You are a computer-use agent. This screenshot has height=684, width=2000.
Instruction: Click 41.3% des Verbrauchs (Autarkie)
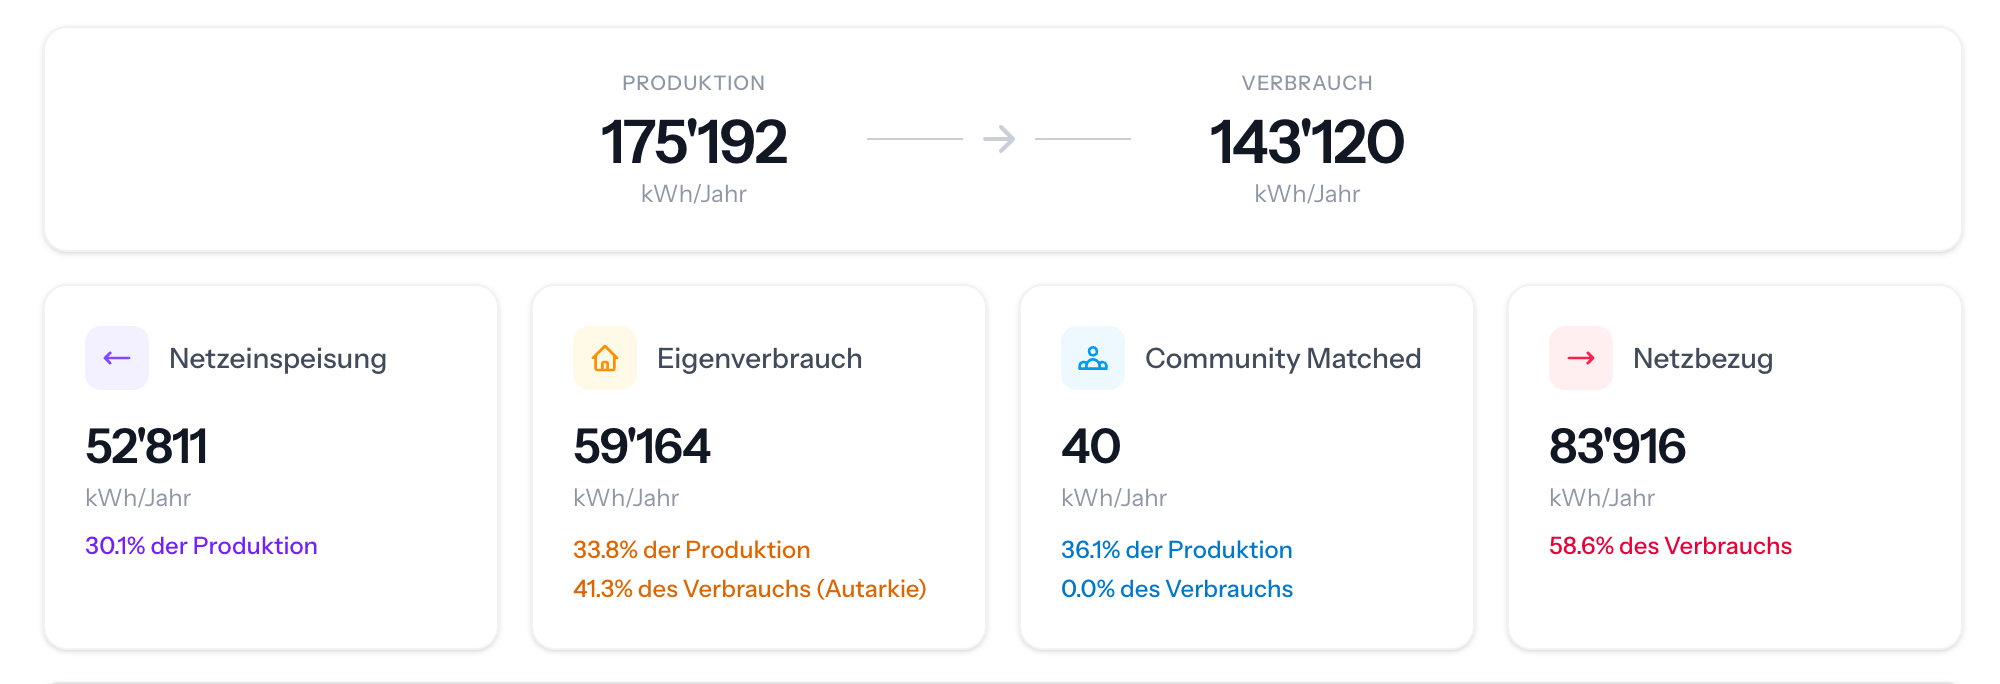(x=750, y=589)
